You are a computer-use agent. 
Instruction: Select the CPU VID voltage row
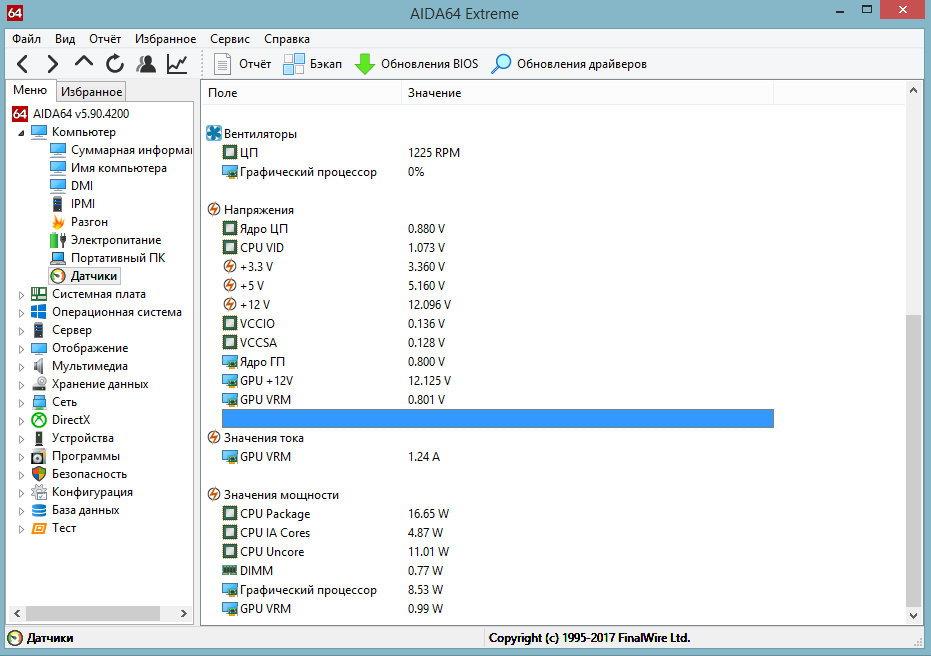[x=498, y=248]
